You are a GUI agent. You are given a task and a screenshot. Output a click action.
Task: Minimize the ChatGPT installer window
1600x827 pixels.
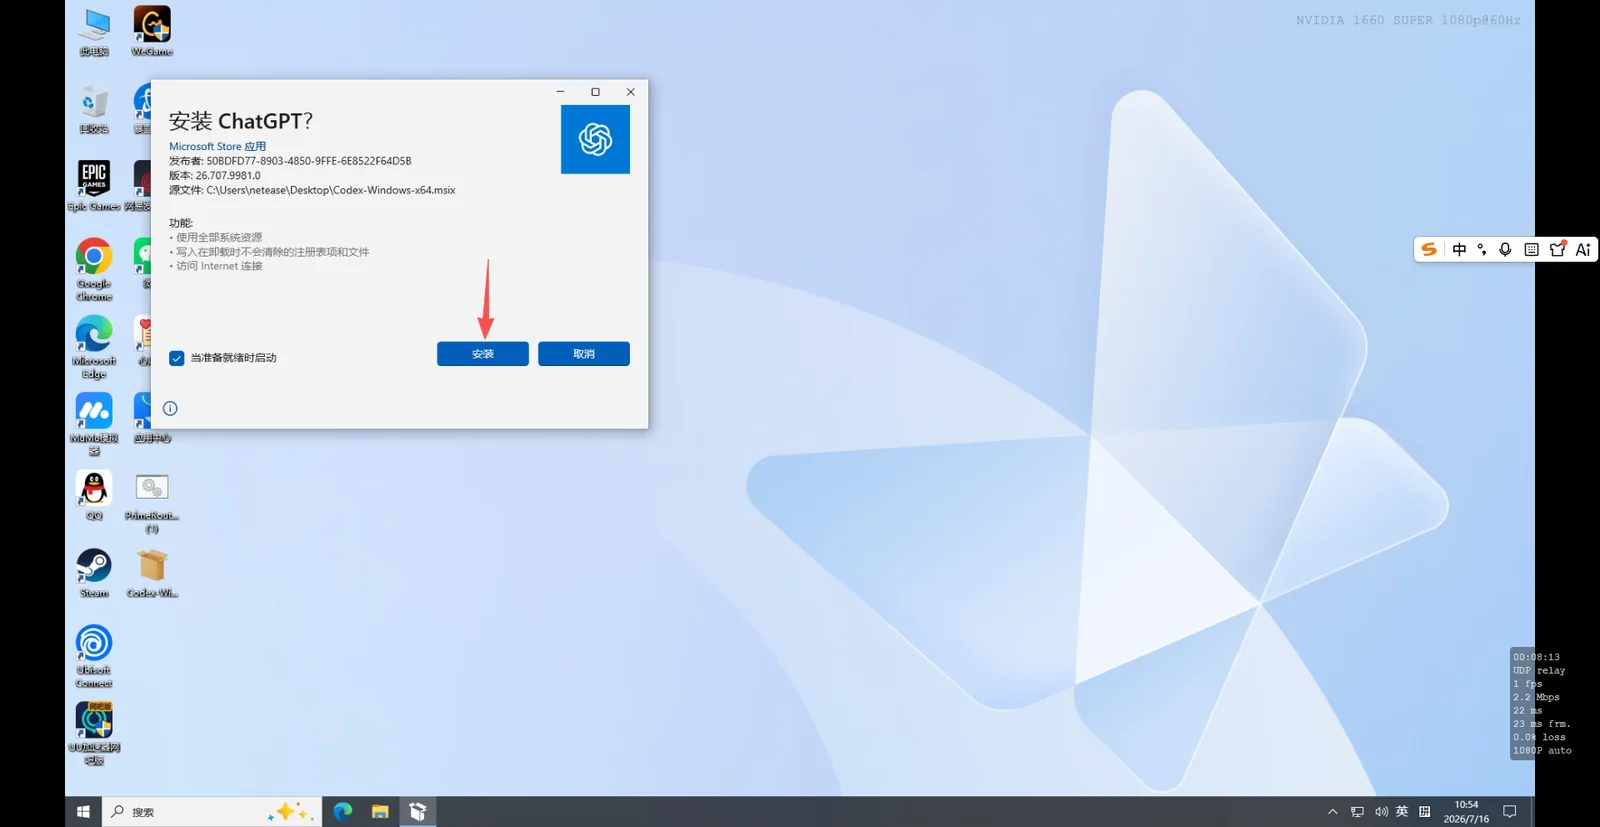coord(560,92)
